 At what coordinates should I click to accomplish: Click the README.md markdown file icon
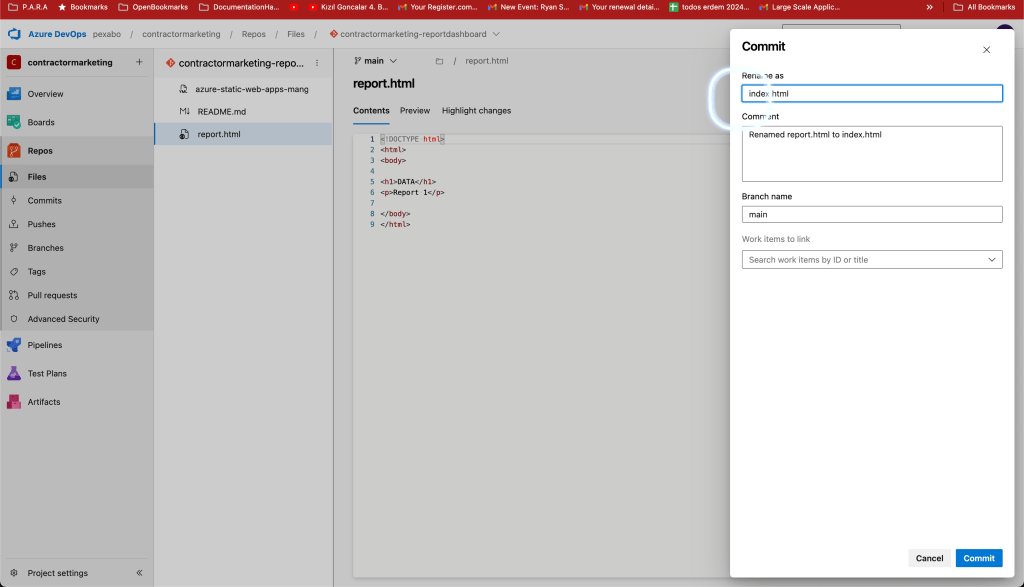(x=184, y=112)
